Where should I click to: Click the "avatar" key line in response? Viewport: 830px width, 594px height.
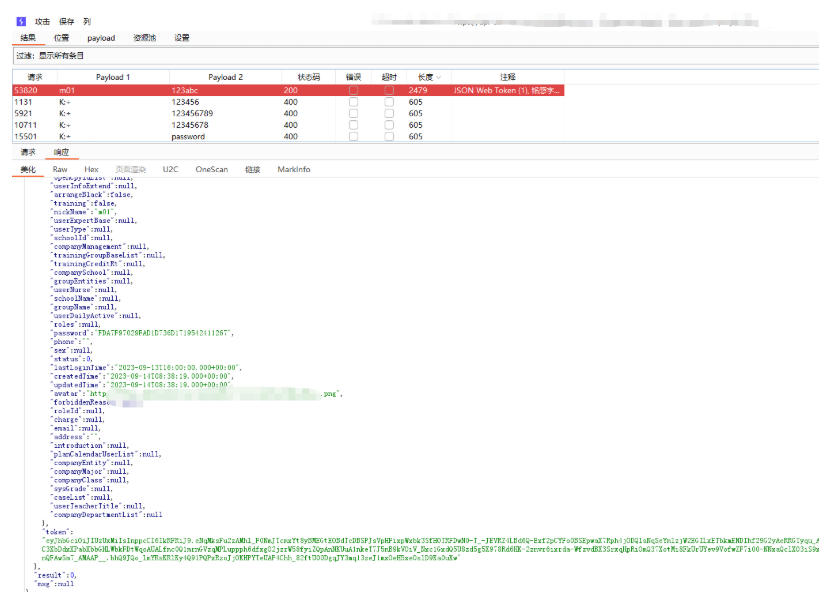(x=197, y=394)
